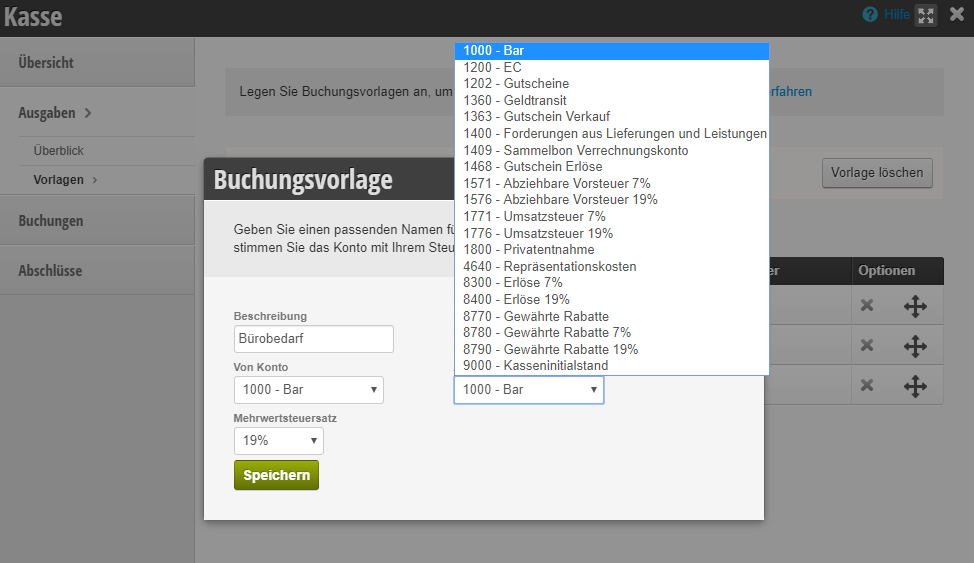
Task: Pick 9000 - Kasseninitialstand option
Action: point(535,365)
